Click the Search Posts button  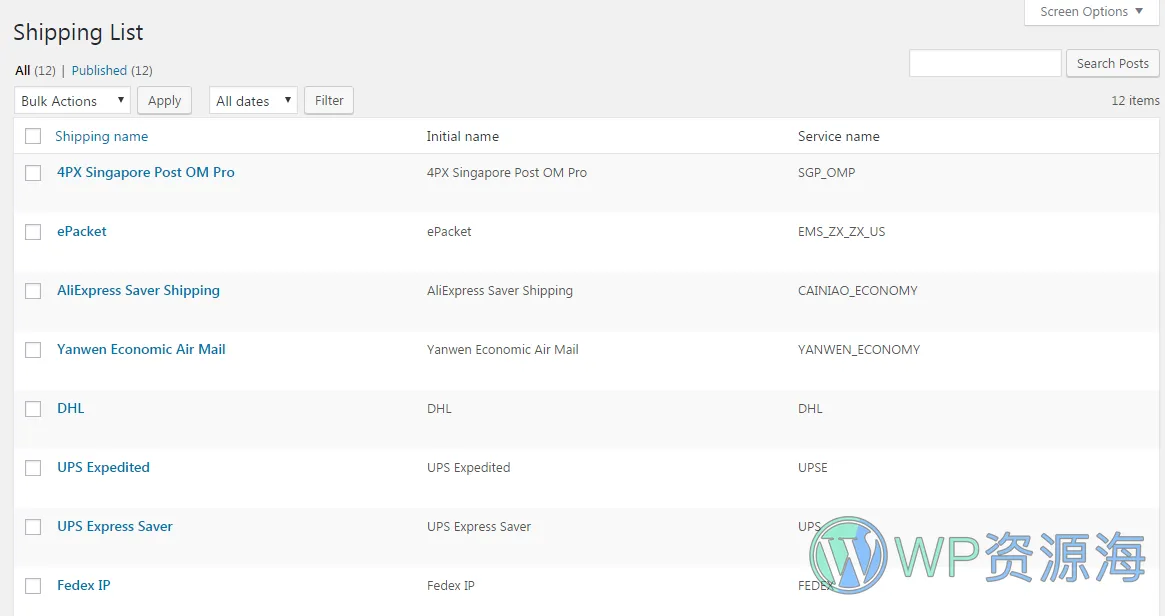click(1112, 63)
